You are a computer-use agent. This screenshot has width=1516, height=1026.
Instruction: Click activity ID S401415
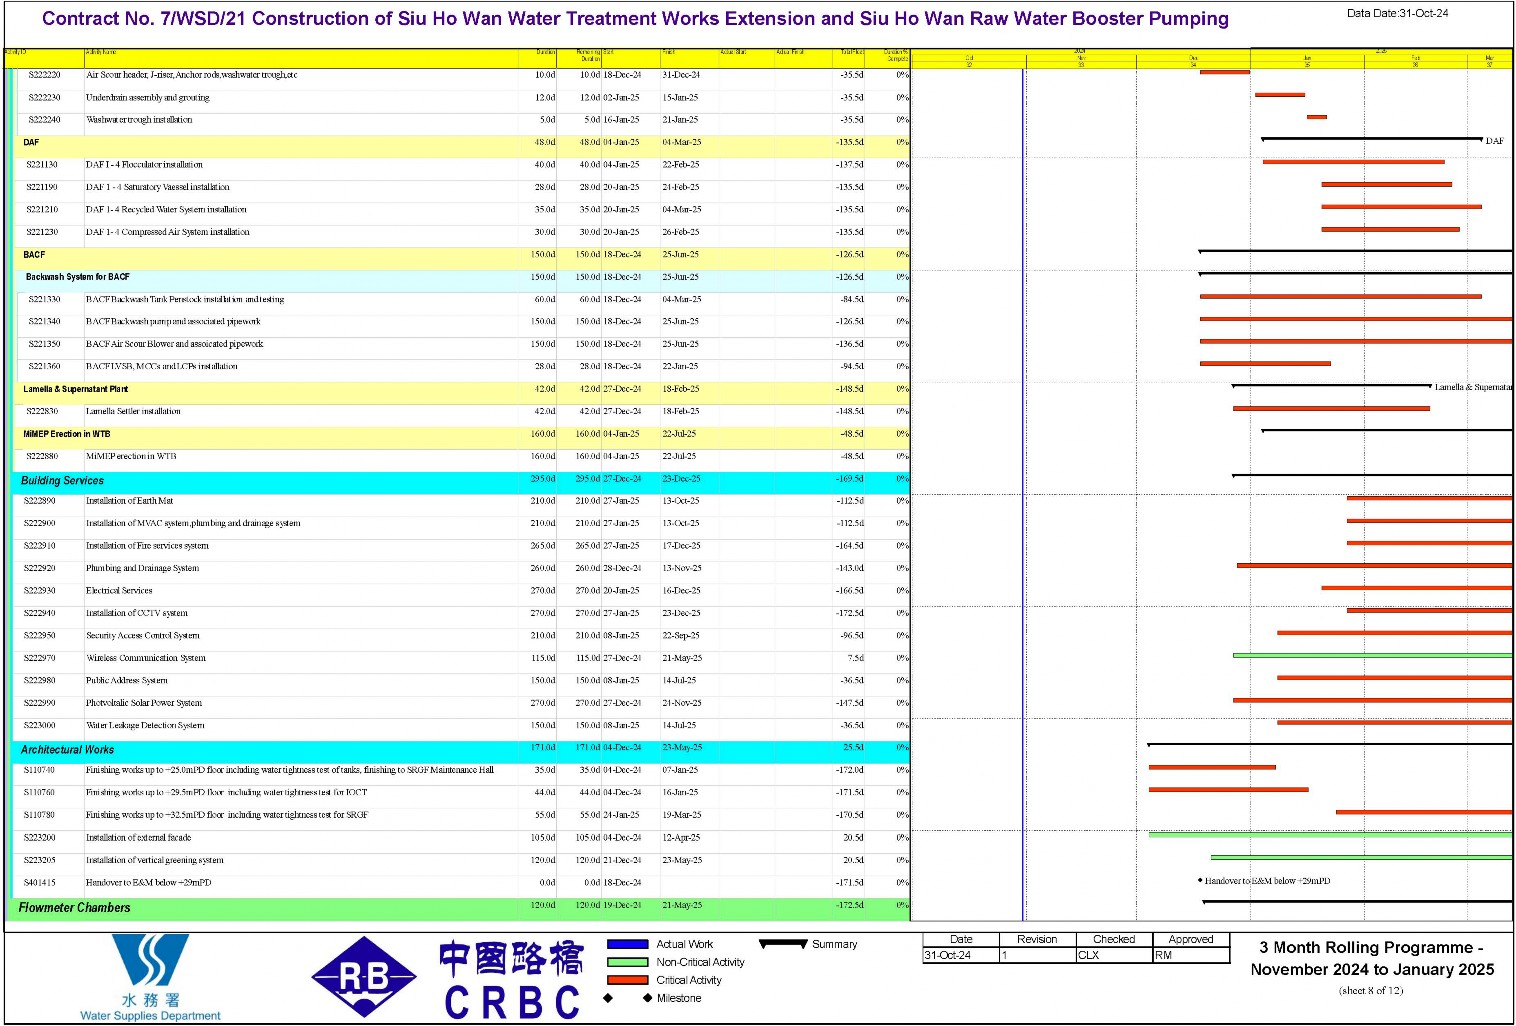pos(40,883)
